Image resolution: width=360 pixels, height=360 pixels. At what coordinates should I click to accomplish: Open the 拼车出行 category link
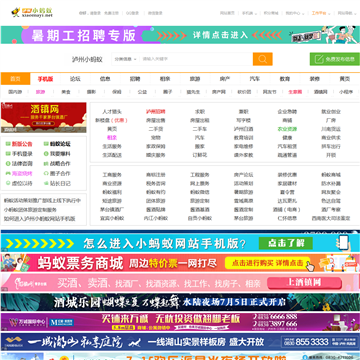pyautogui.click(x=331, y=146)
